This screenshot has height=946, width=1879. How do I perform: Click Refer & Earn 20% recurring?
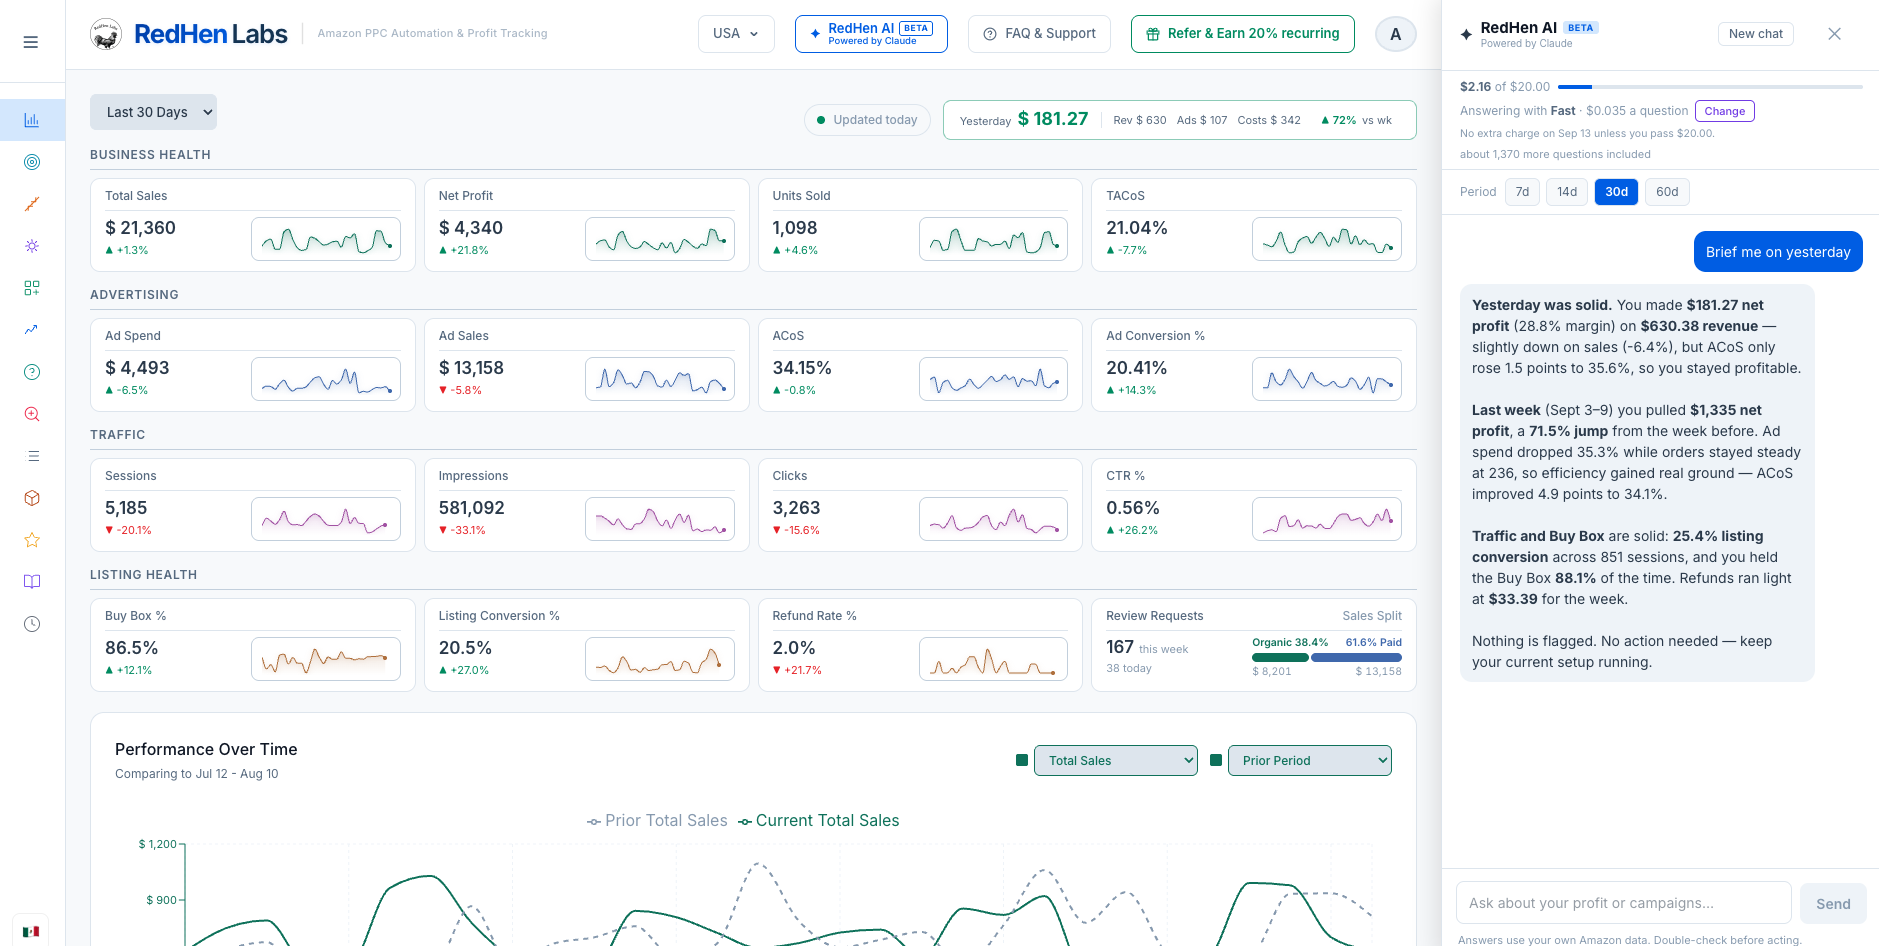[1243, 34]
